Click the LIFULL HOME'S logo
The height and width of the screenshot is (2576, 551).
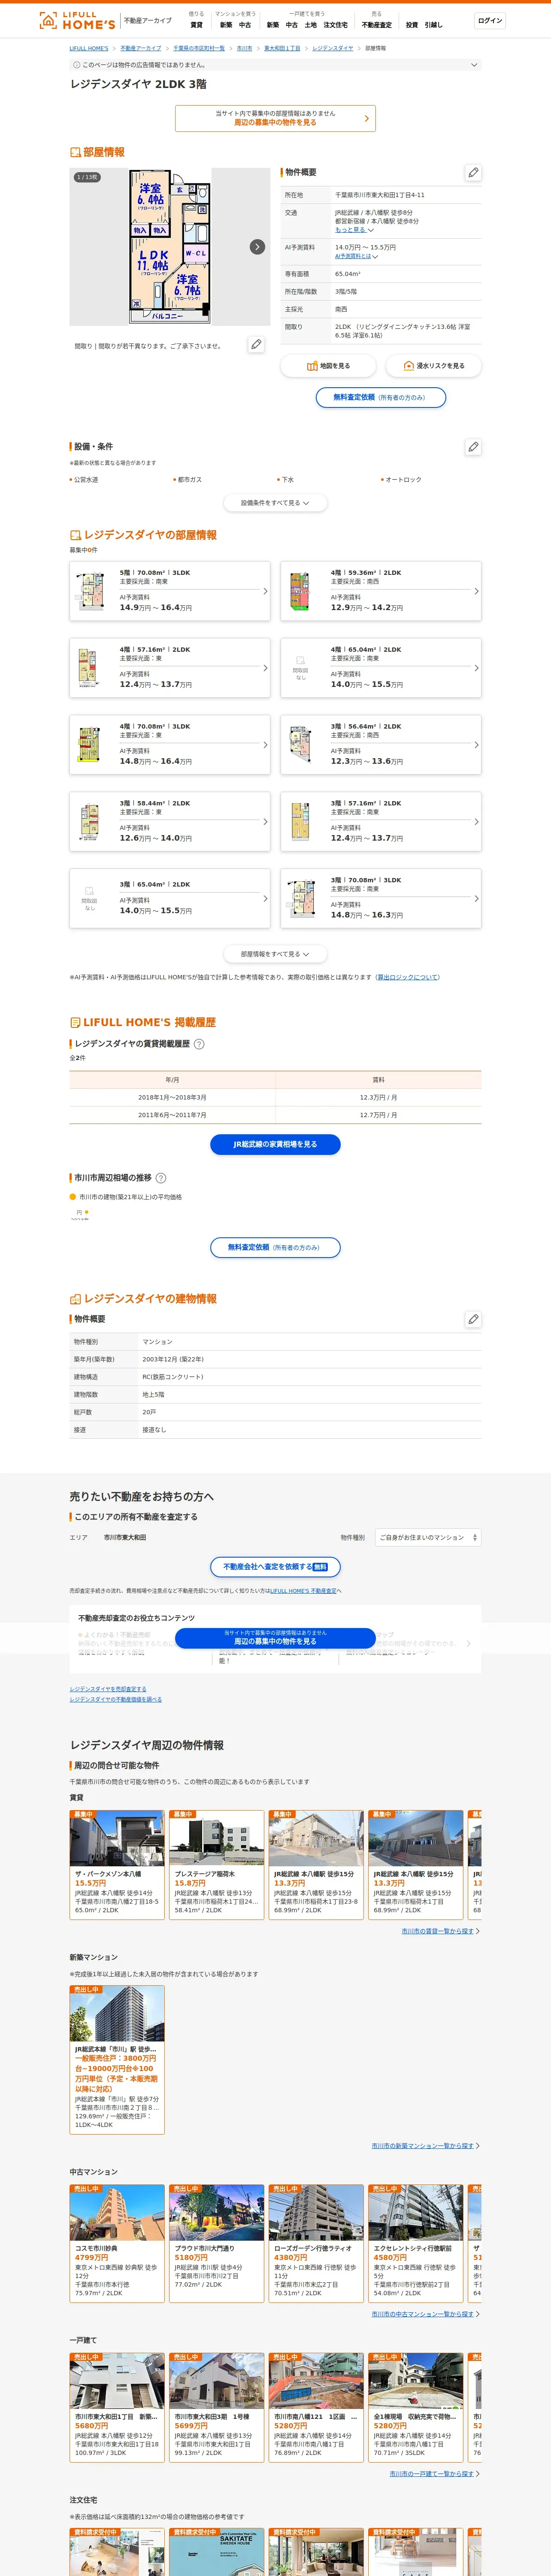point(77,20)
